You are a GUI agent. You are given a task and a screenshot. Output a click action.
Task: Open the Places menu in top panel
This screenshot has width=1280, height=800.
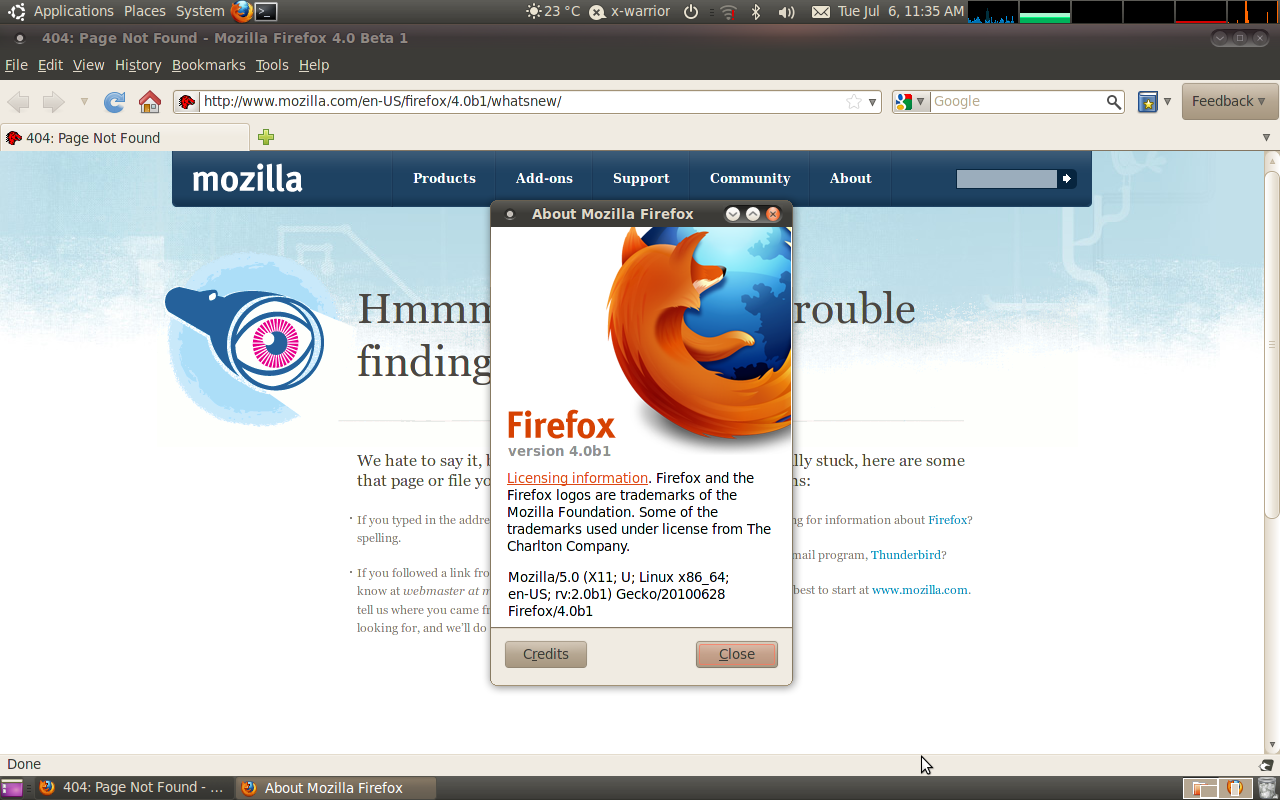pos(145,11)
